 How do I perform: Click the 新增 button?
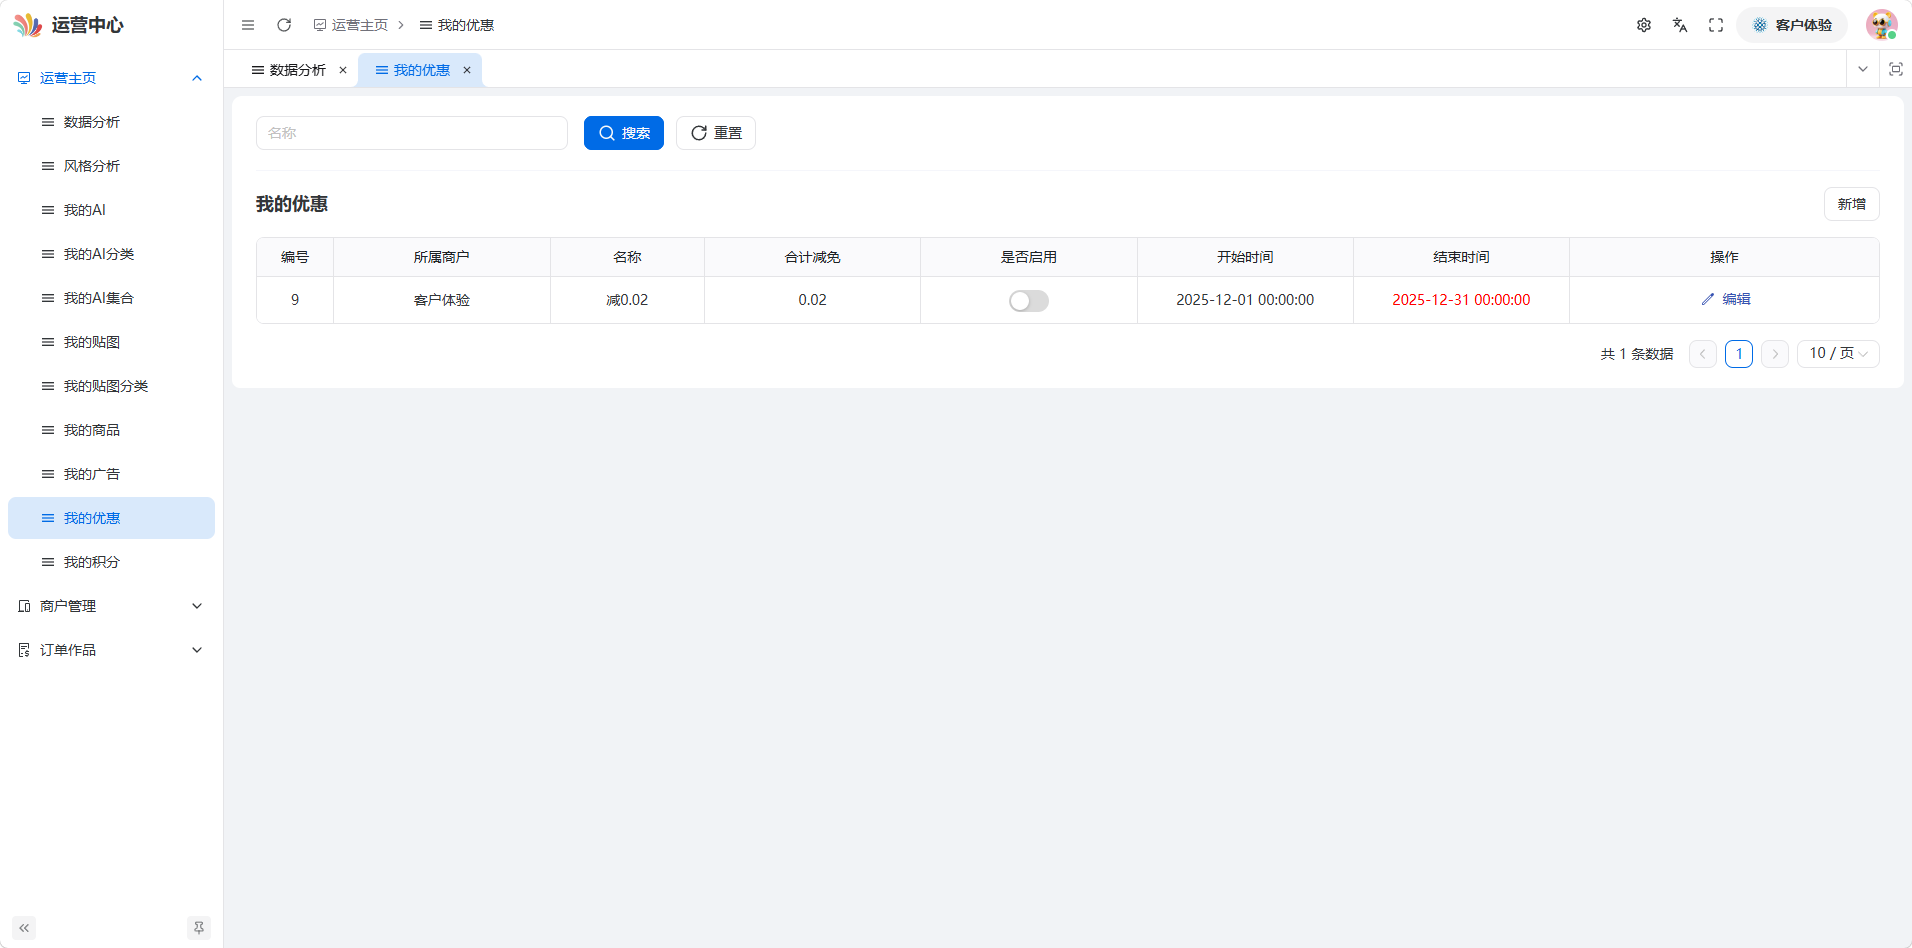click(x=1851, y=204)
